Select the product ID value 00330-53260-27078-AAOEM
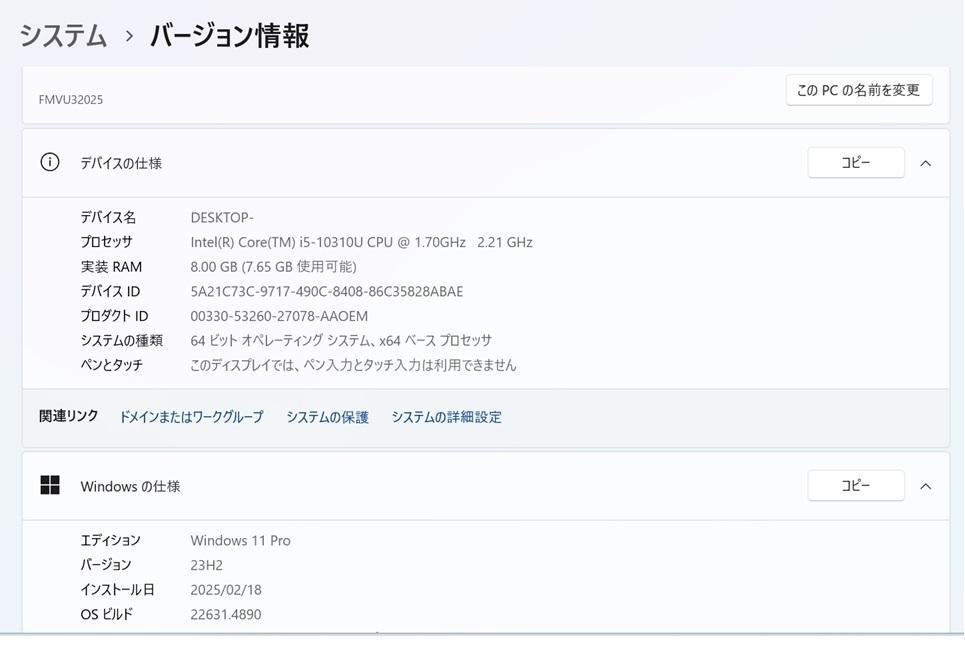The width and height of the screenshot is (965, 648). (x=279, y=316)
